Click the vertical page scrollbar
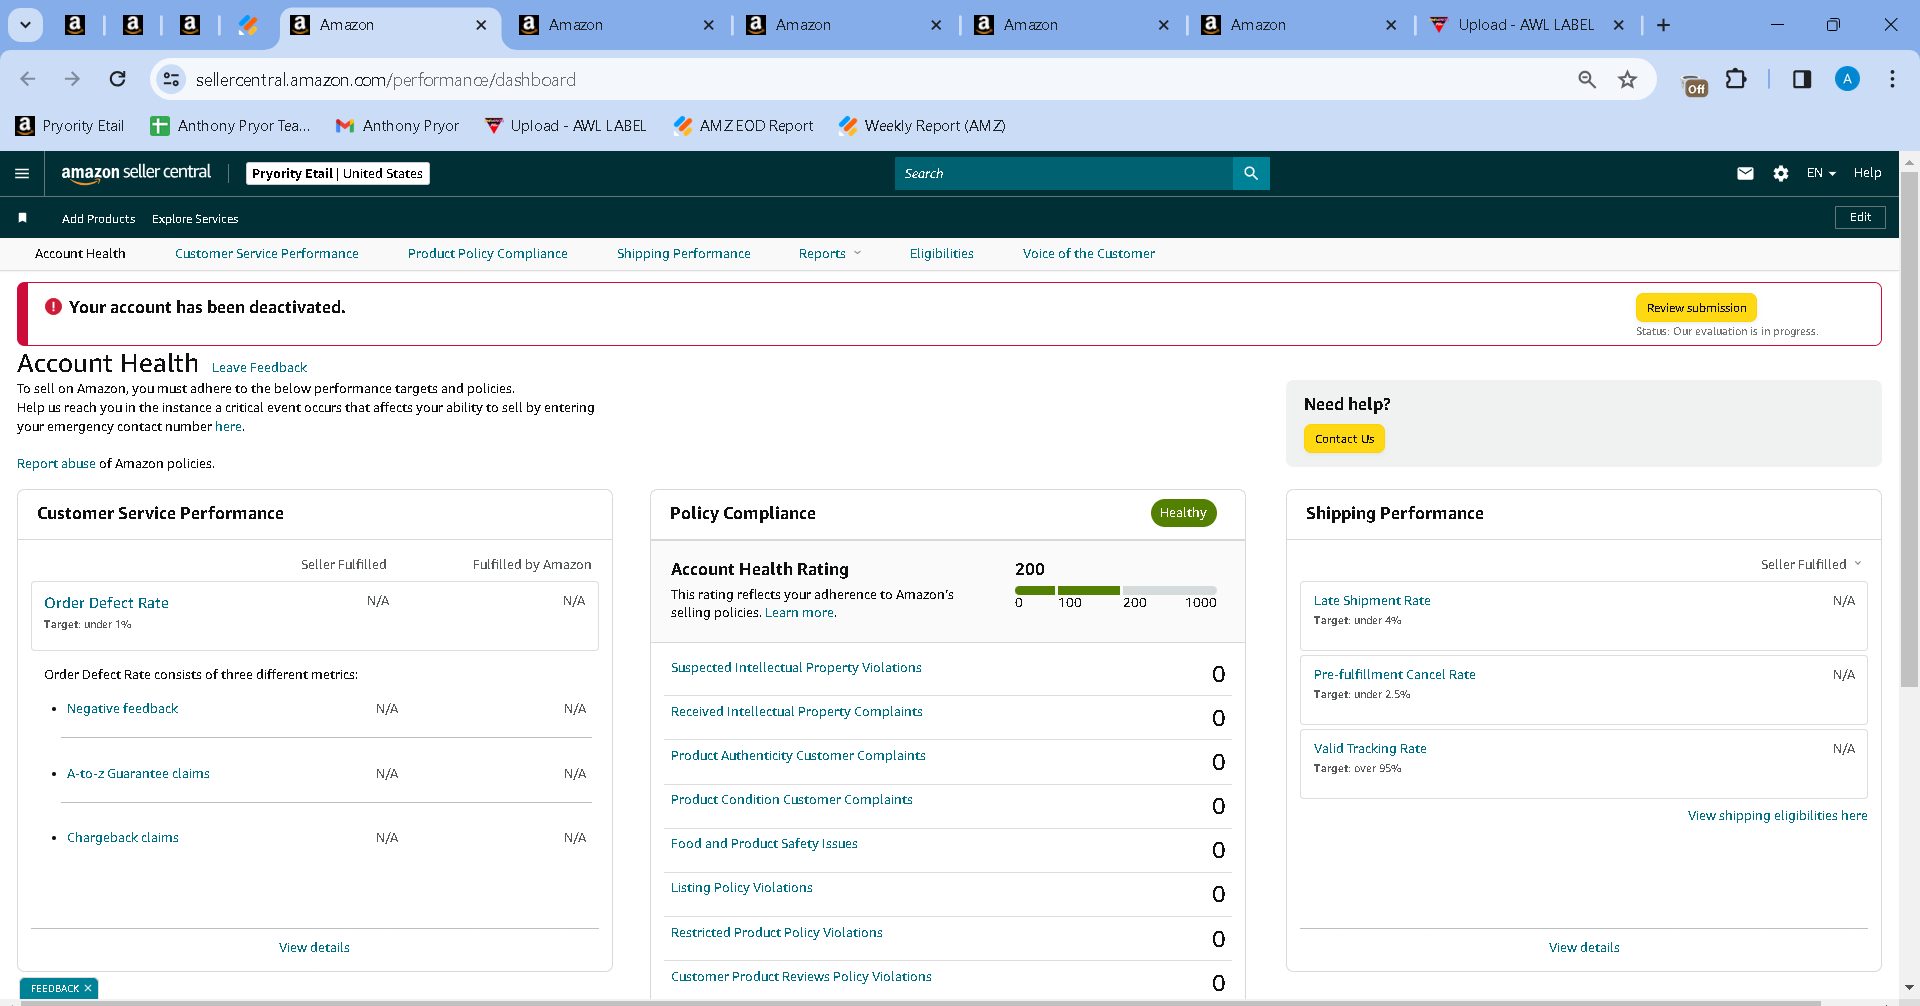The image size is (1920, 1006). click(x=1909, y=429)
